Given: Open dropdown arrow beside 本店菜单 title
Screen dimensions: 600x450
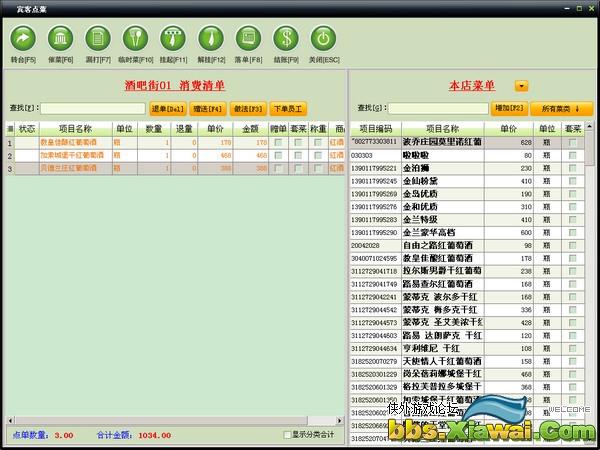Looking at the screenshot, I should 521,86.
